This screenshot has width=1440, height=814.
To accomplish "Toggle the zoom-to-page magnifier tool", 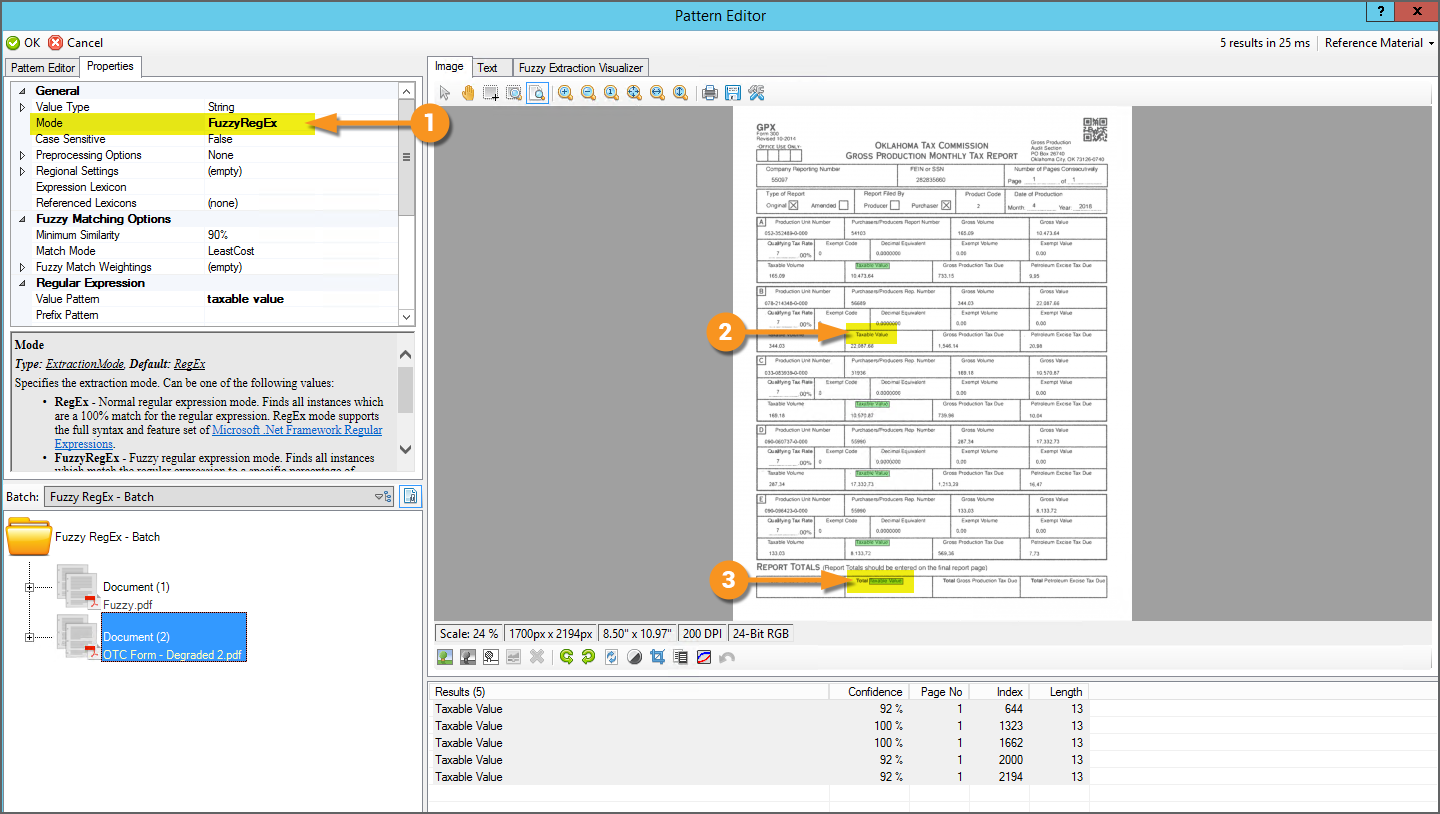I will [537, 93].
